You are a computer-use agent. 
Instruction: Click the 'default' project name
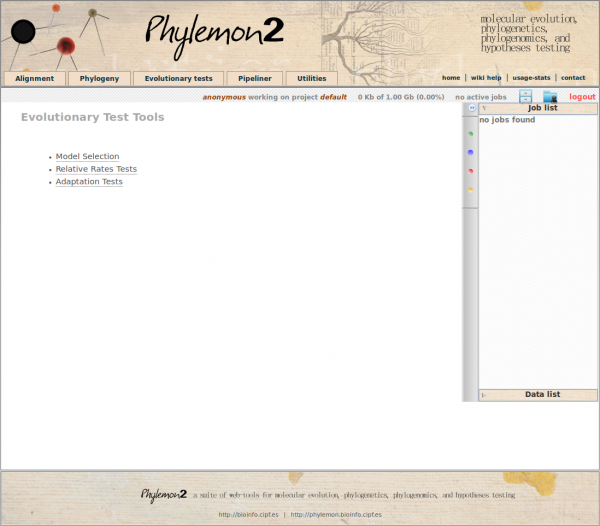coord(333,97)
